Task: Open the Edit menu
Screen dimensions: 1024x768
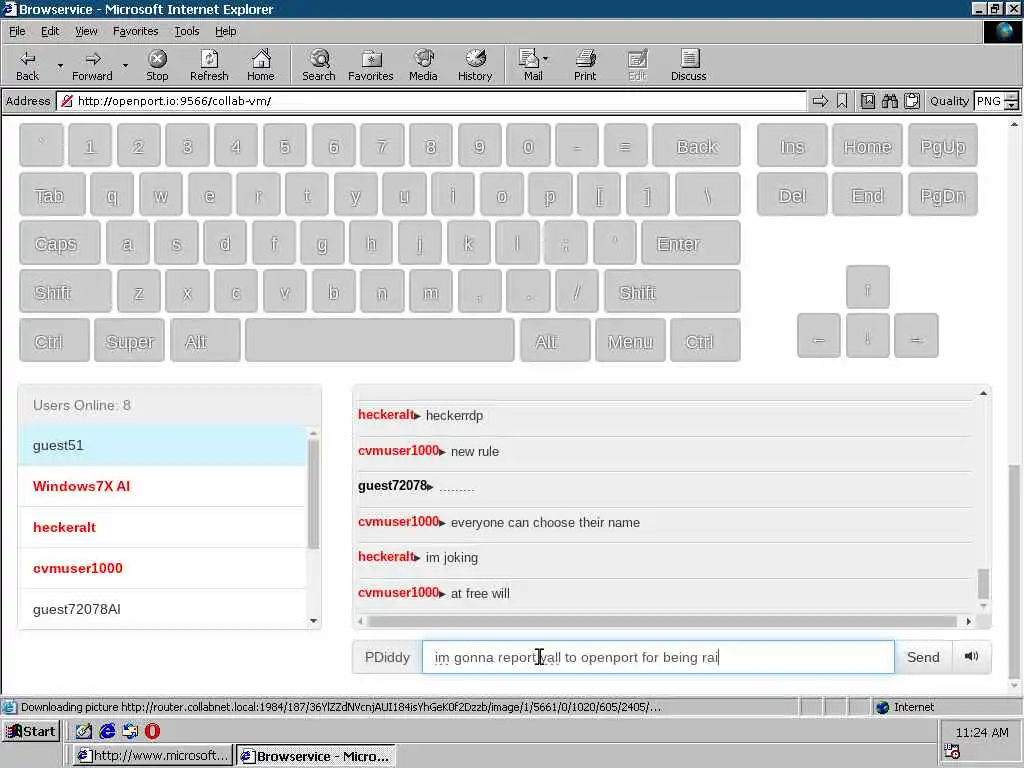Action: coord(50,31)
